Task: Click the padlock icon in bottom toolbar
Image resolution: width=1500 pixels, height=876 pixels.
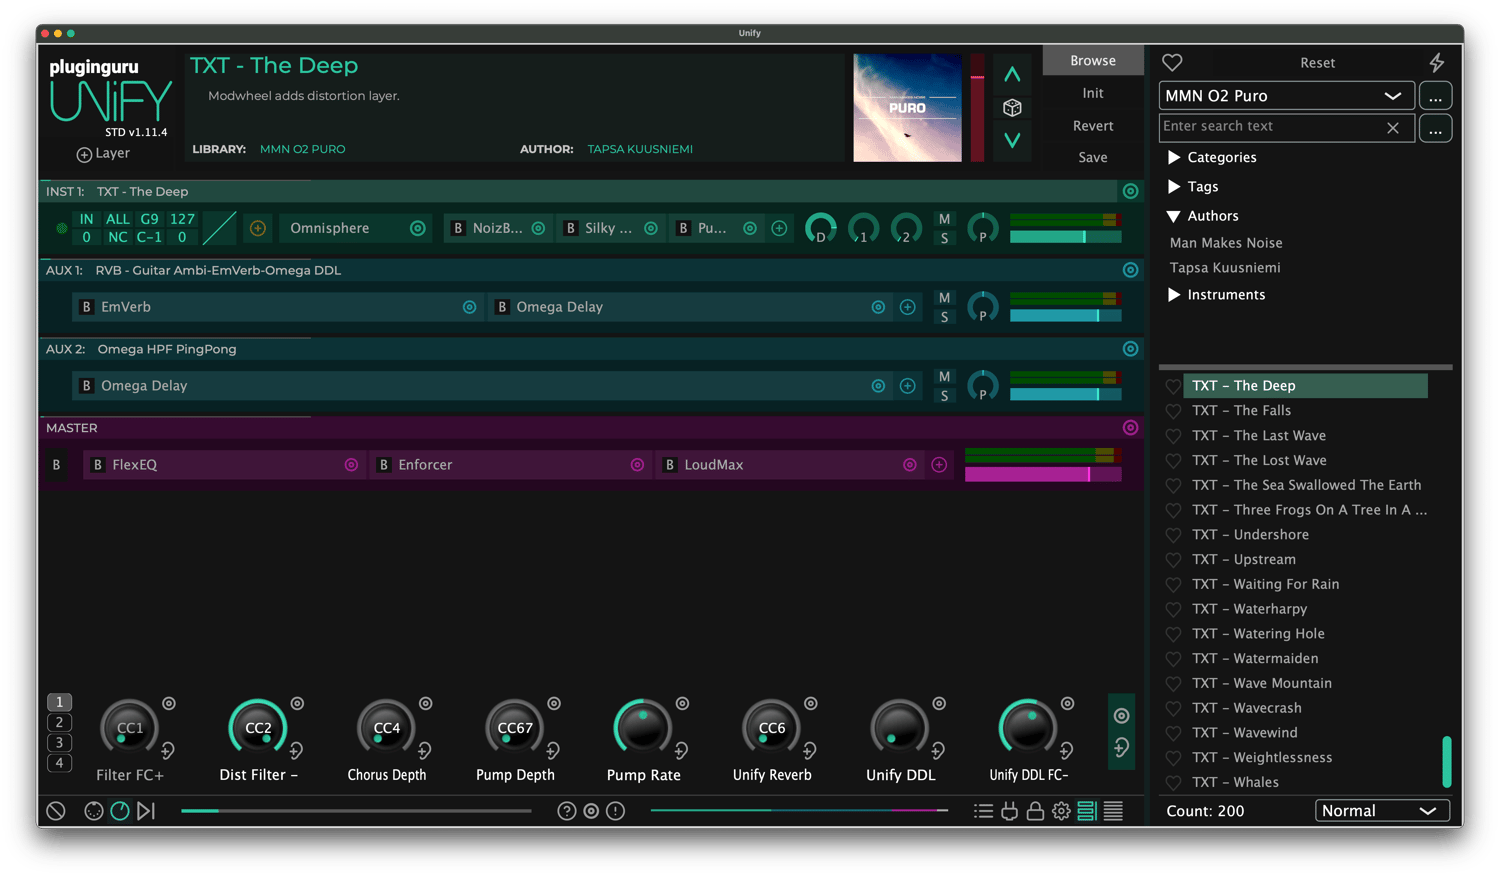Action: (x=1035, y=811)
